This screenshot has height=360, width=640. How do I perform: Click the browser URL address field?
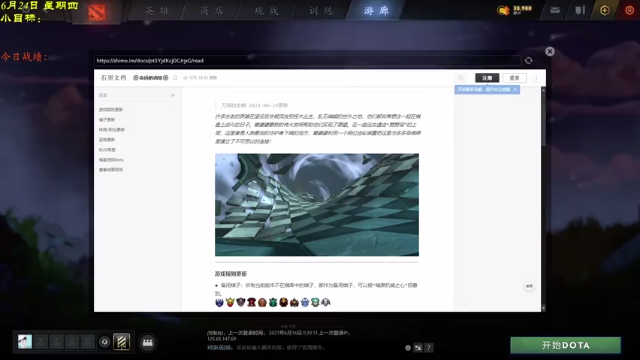click(307, 60)
